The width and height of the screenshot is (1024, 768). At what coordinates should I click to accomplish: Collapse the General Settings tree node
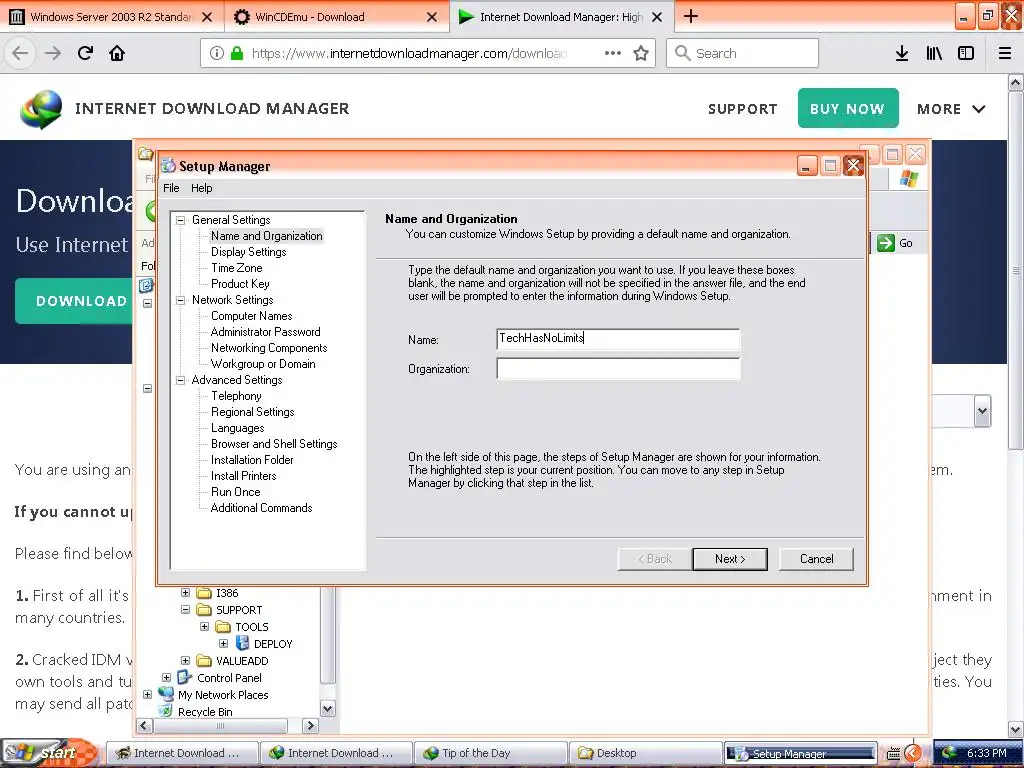coord(181,220)
